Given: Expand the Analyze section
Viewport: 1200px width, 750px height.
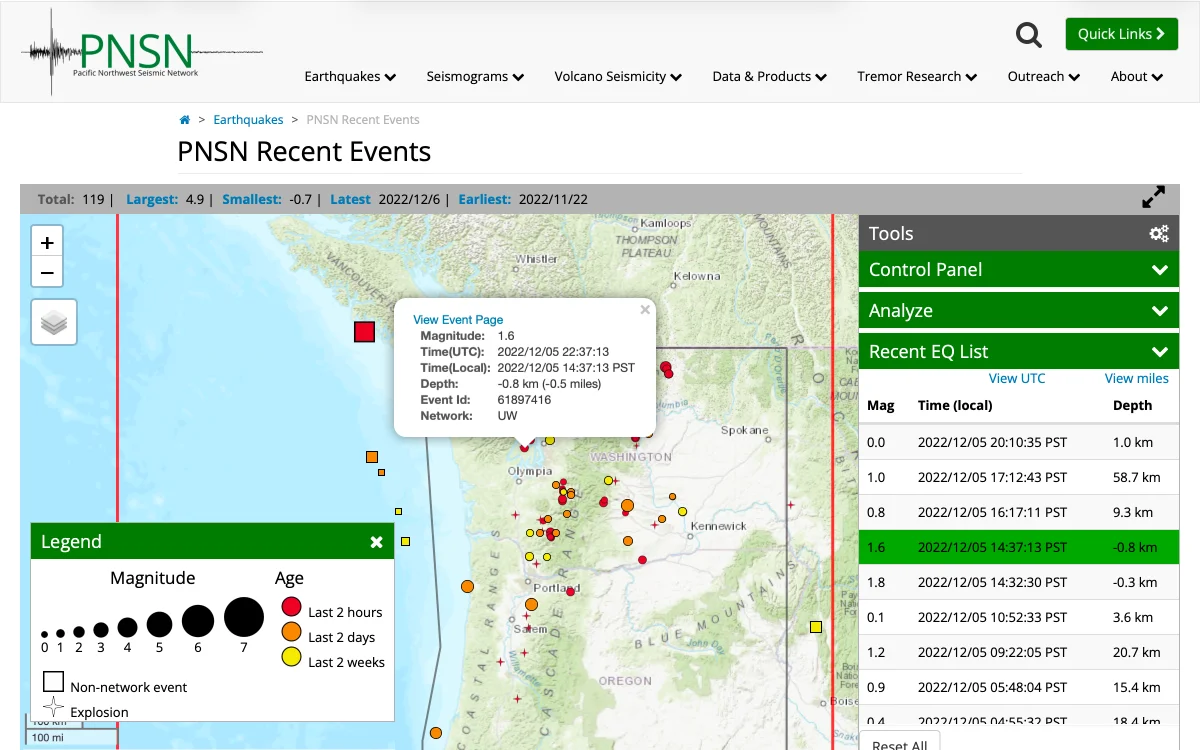Looking at the screenshot, I should (x=1019, y=311).
